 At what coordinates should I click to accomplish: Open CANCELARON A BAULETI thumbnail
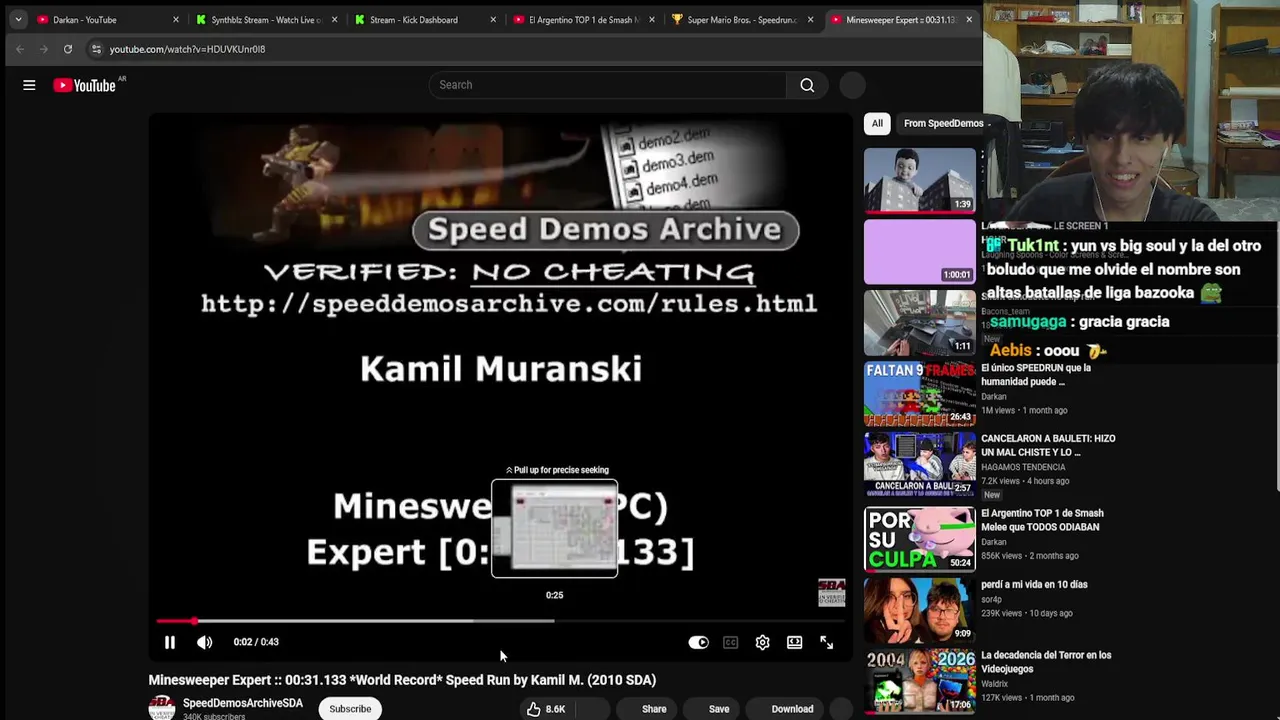pyautogui.click(x=920, y=465)
